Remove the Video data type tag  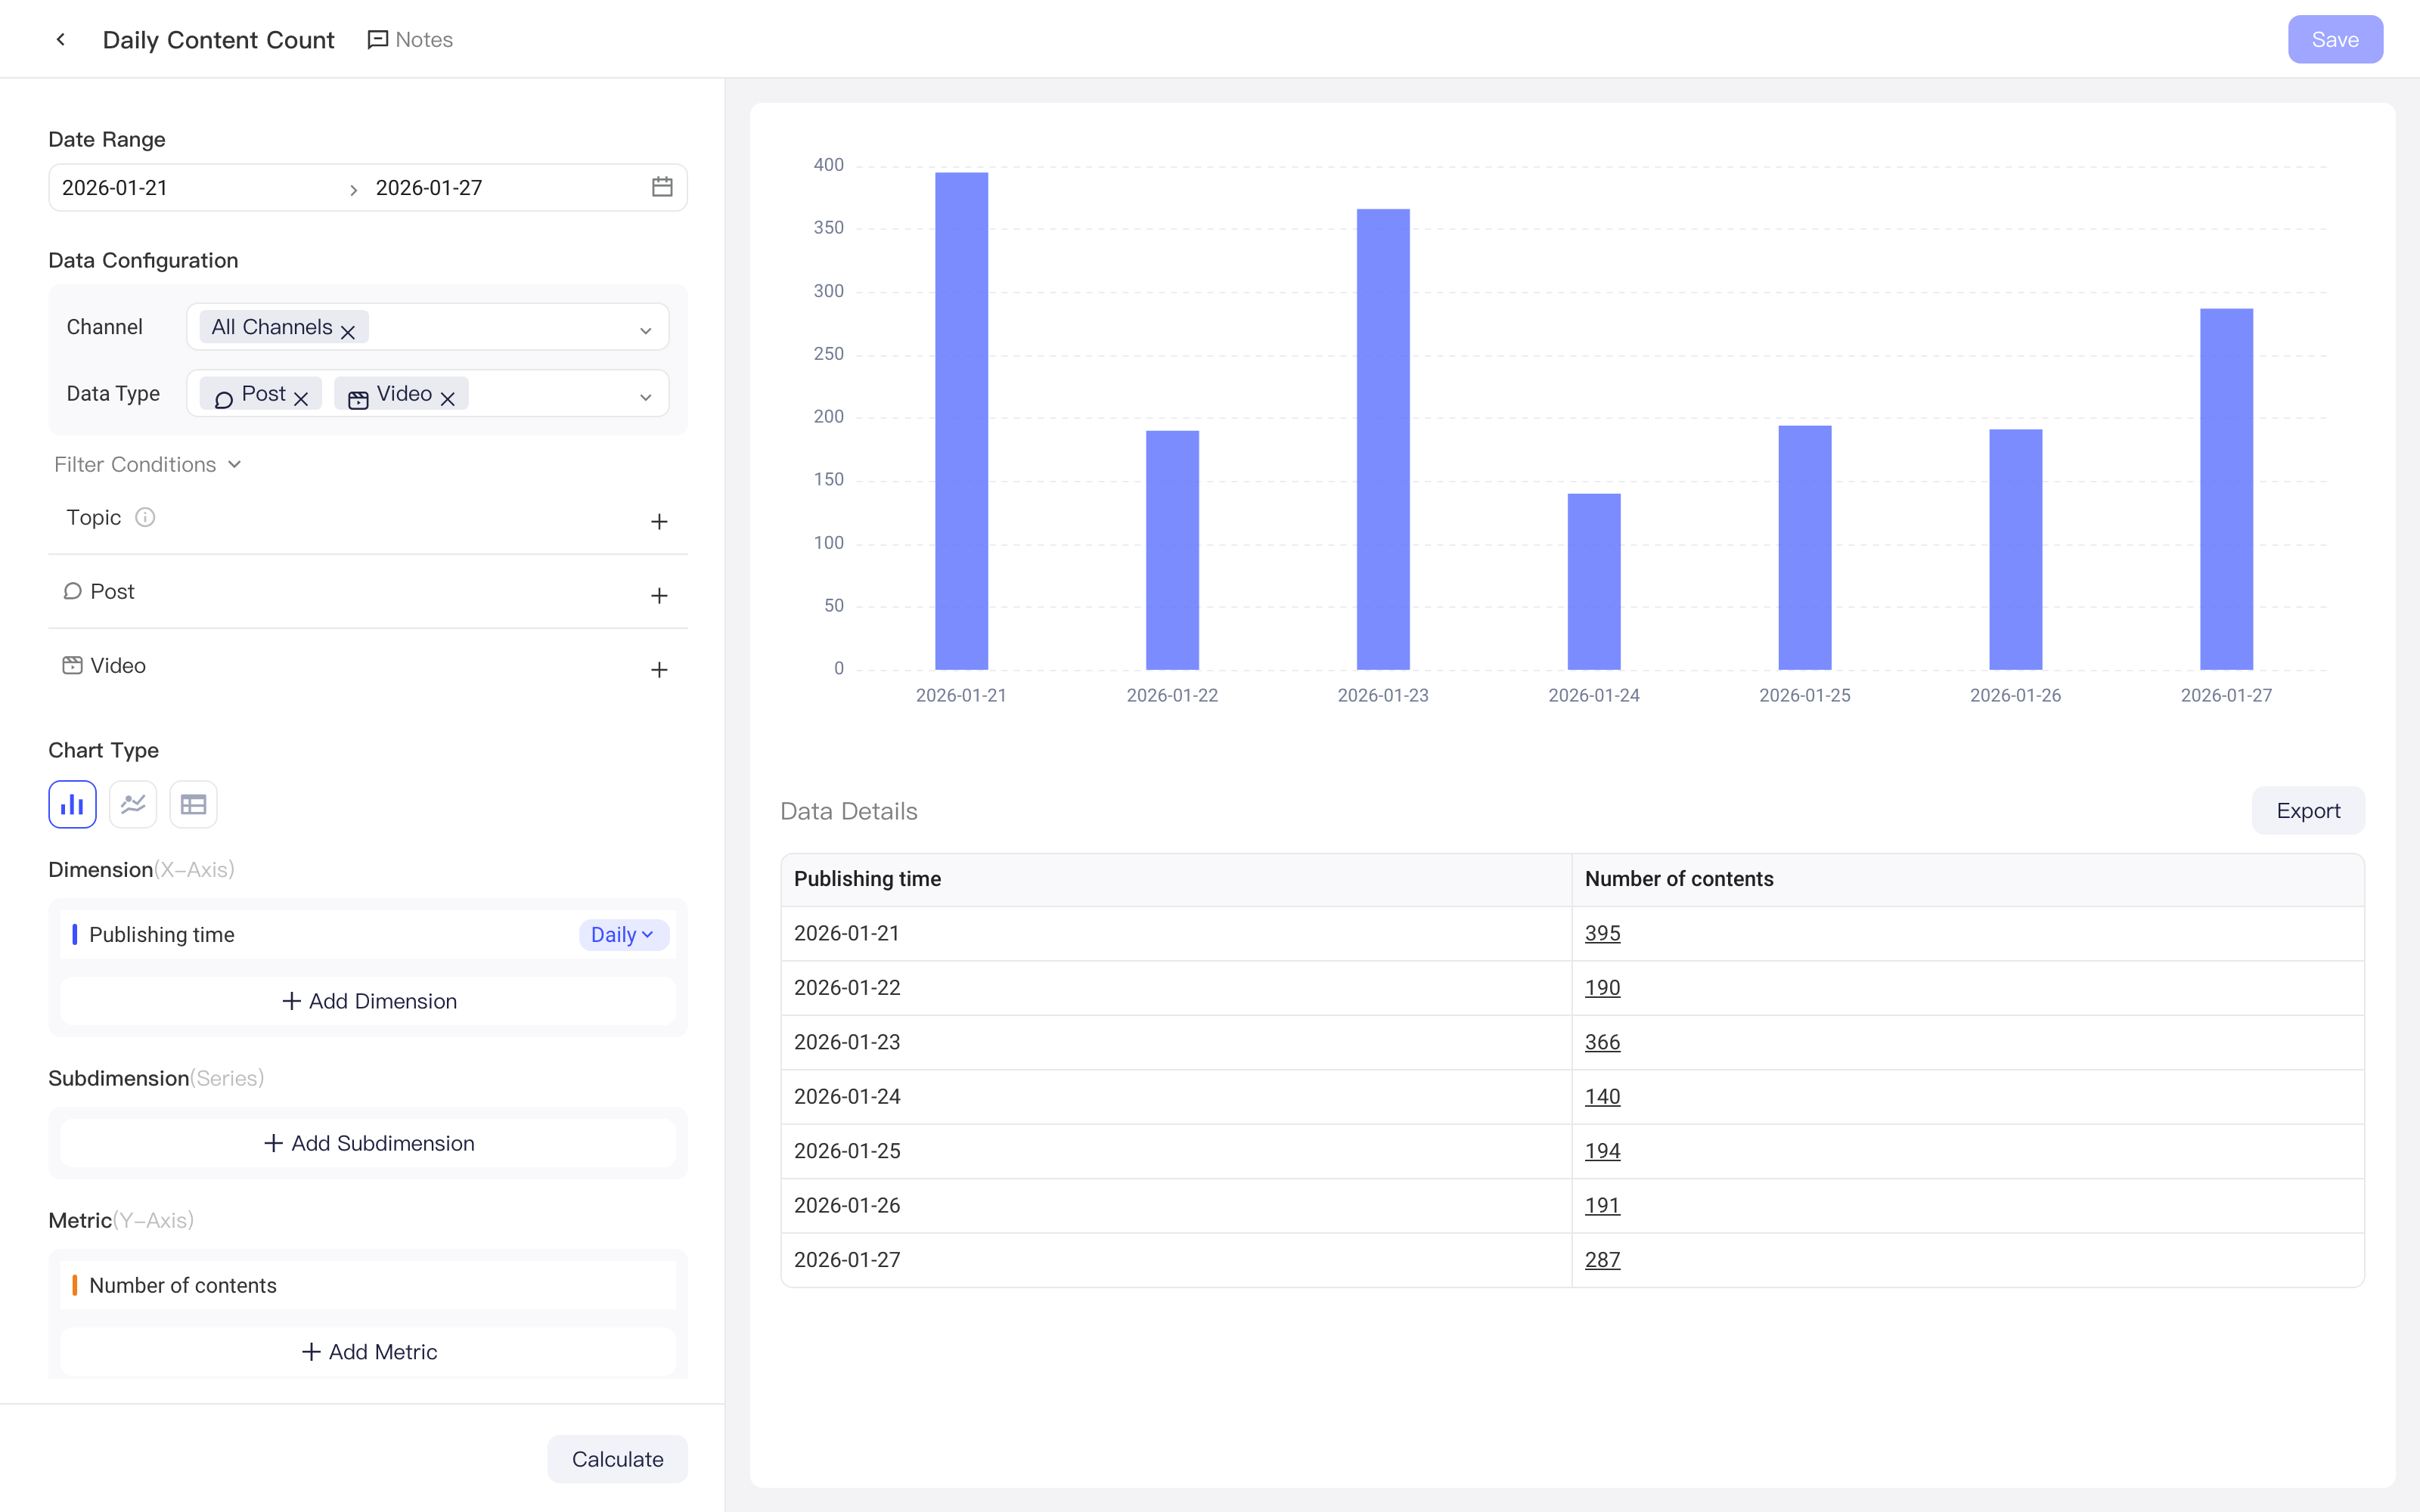(448, 398)
